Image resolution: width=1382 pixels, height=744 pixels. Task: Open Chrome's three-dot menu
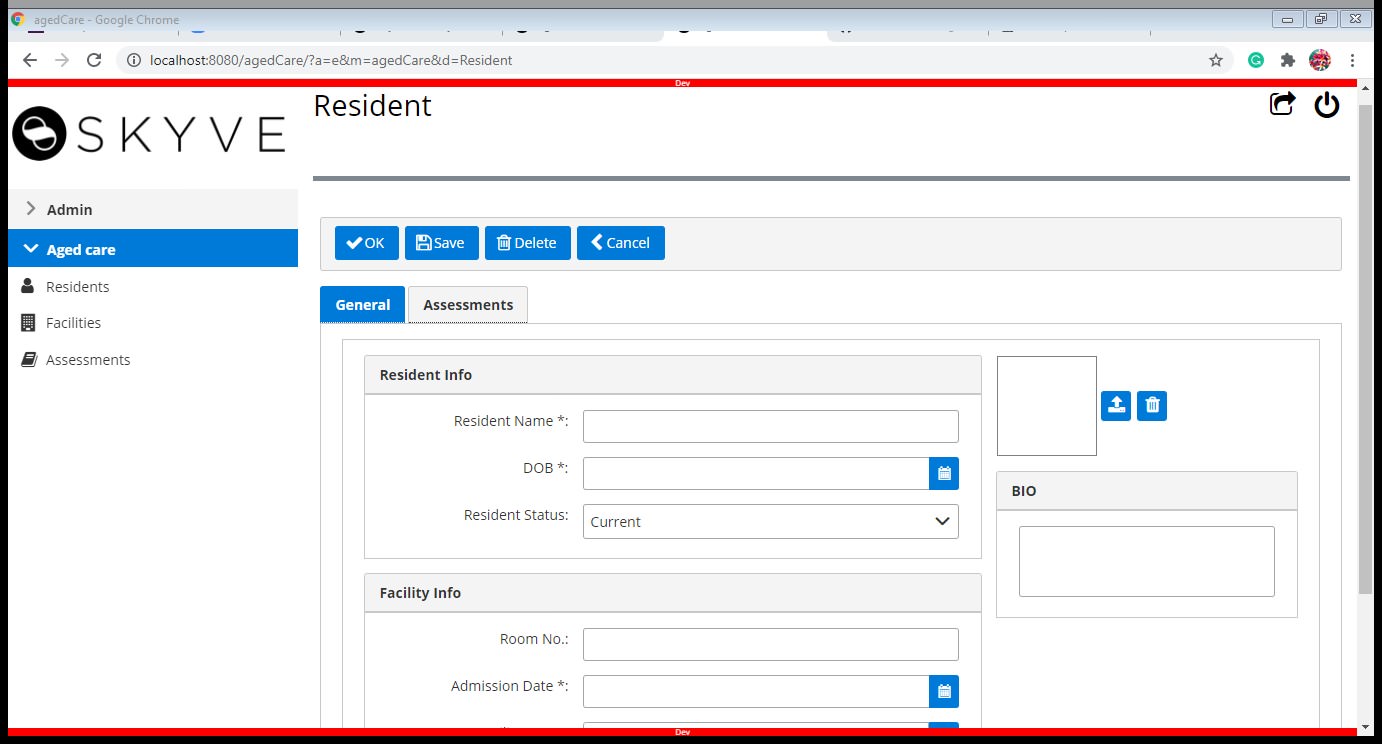[x=1352, y=60]
